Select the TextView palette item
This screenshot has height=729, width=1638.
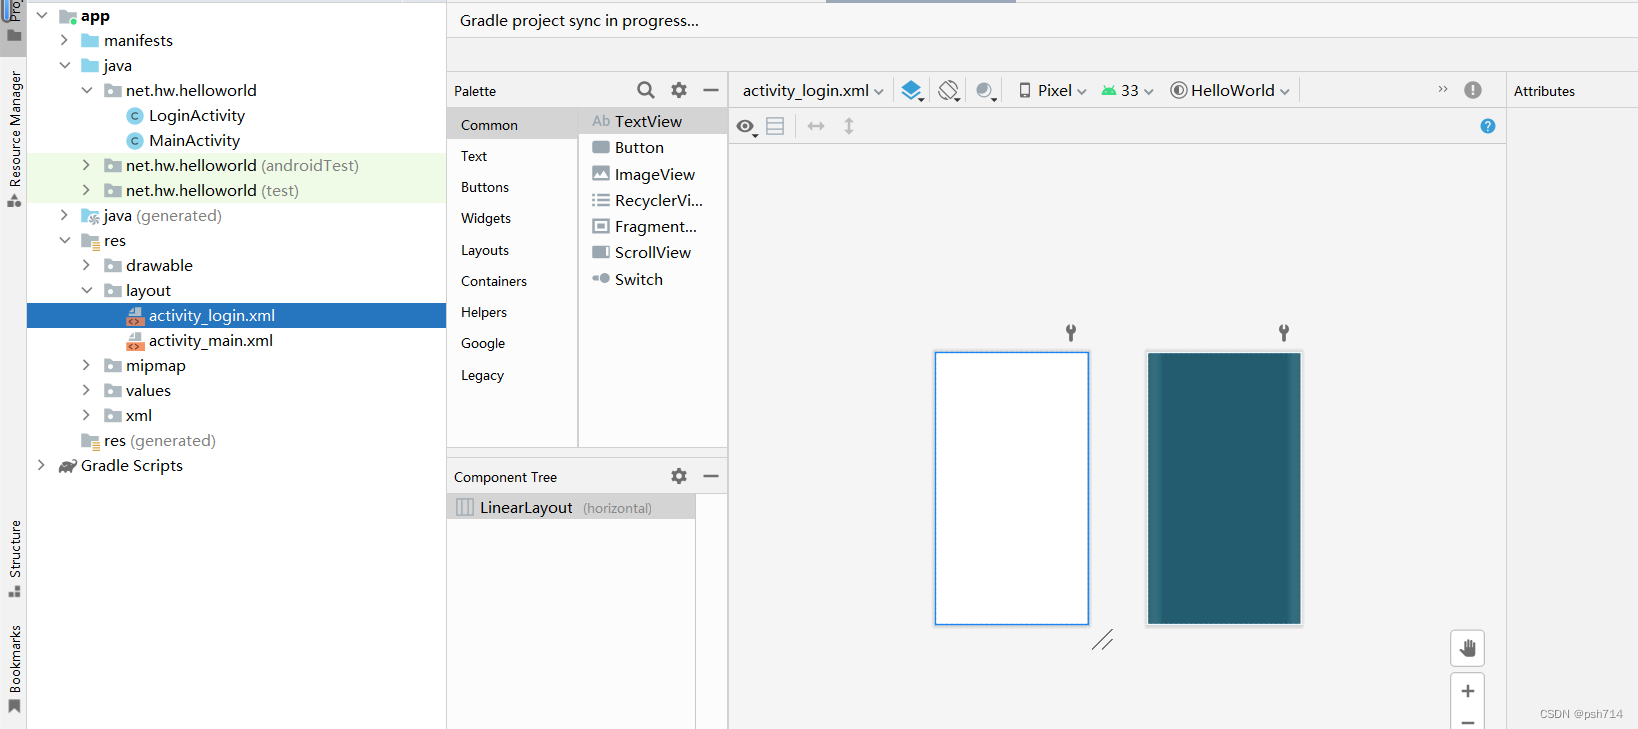pos(653,121)
